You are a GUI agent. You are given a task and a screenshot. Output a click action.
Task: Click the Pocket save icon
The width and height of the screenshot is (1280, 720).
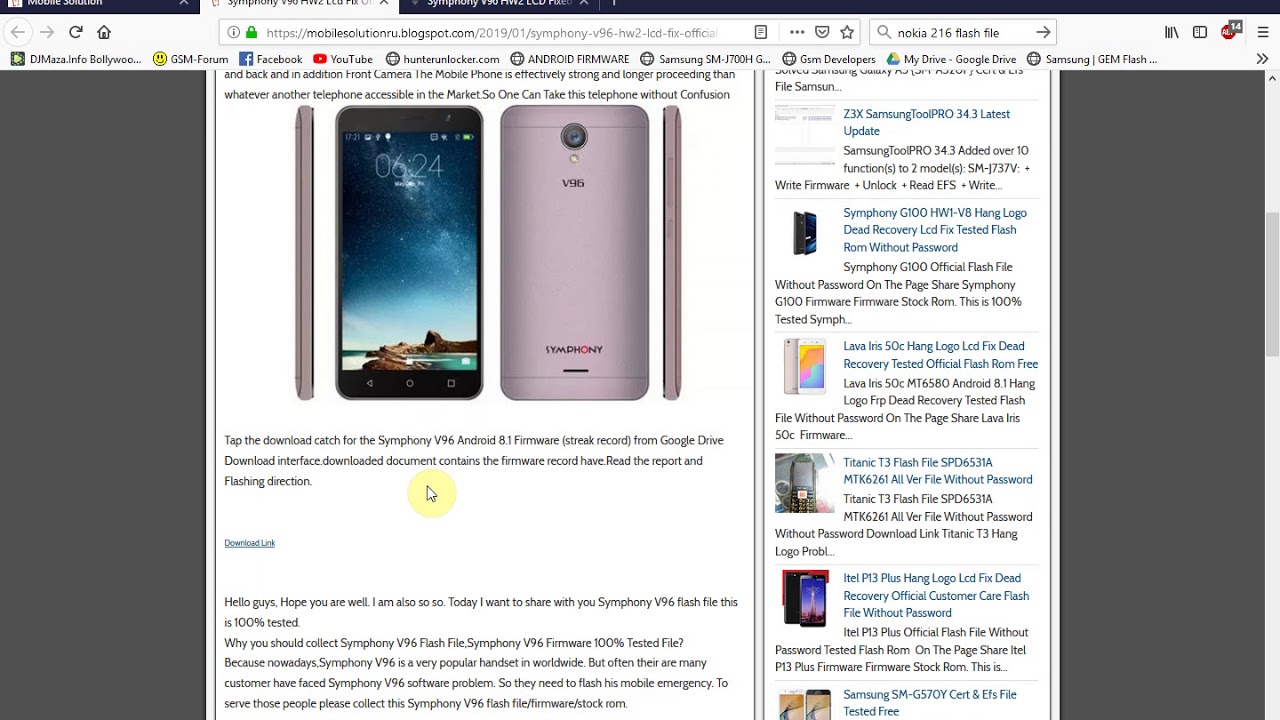click(822, 32)
